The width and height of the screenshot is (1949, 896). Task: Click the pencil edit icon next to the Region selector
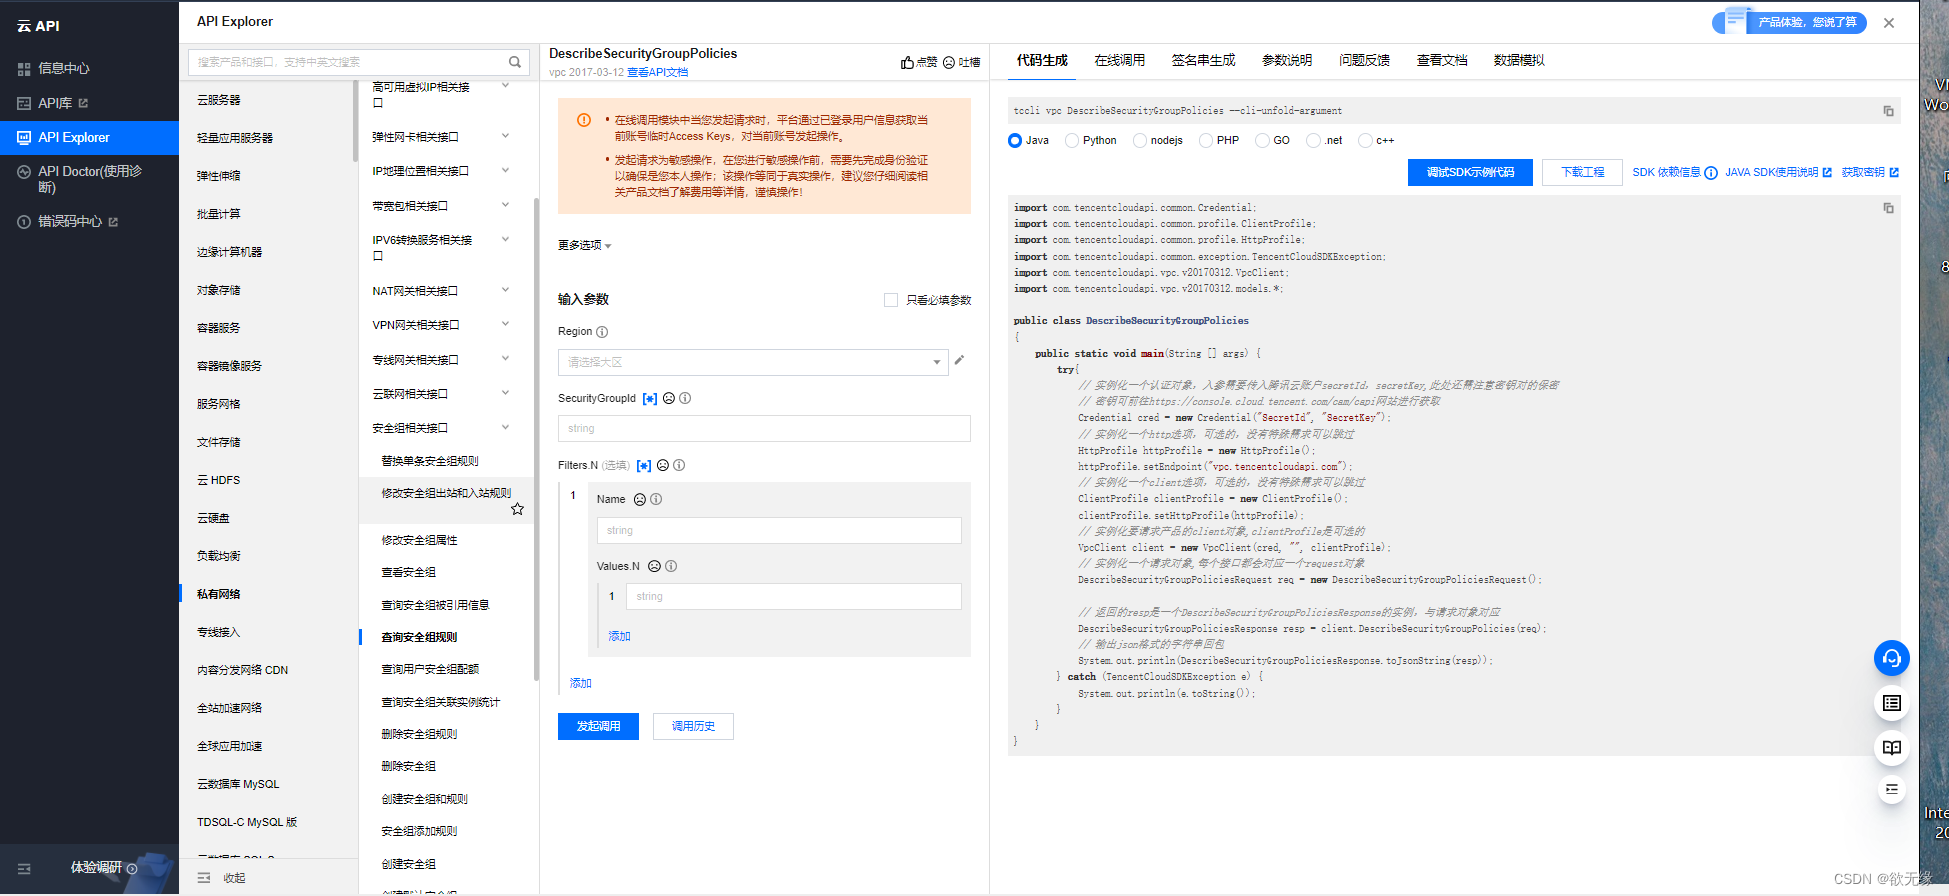point(959,360)
